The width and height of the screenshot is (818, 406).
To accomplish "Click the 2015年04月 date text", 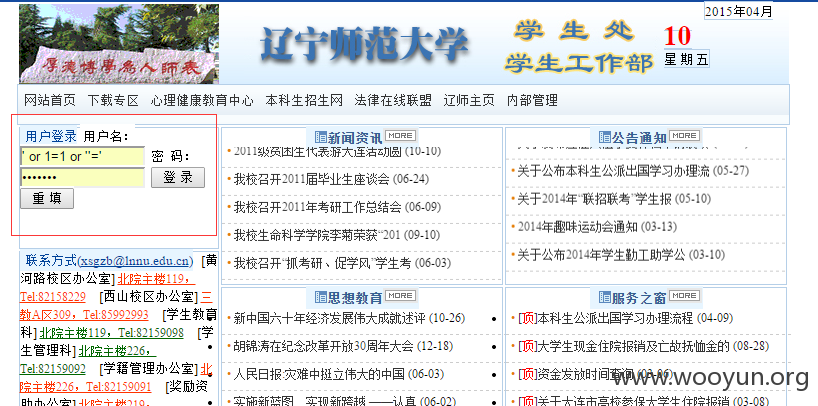I will tap(738, 12).
